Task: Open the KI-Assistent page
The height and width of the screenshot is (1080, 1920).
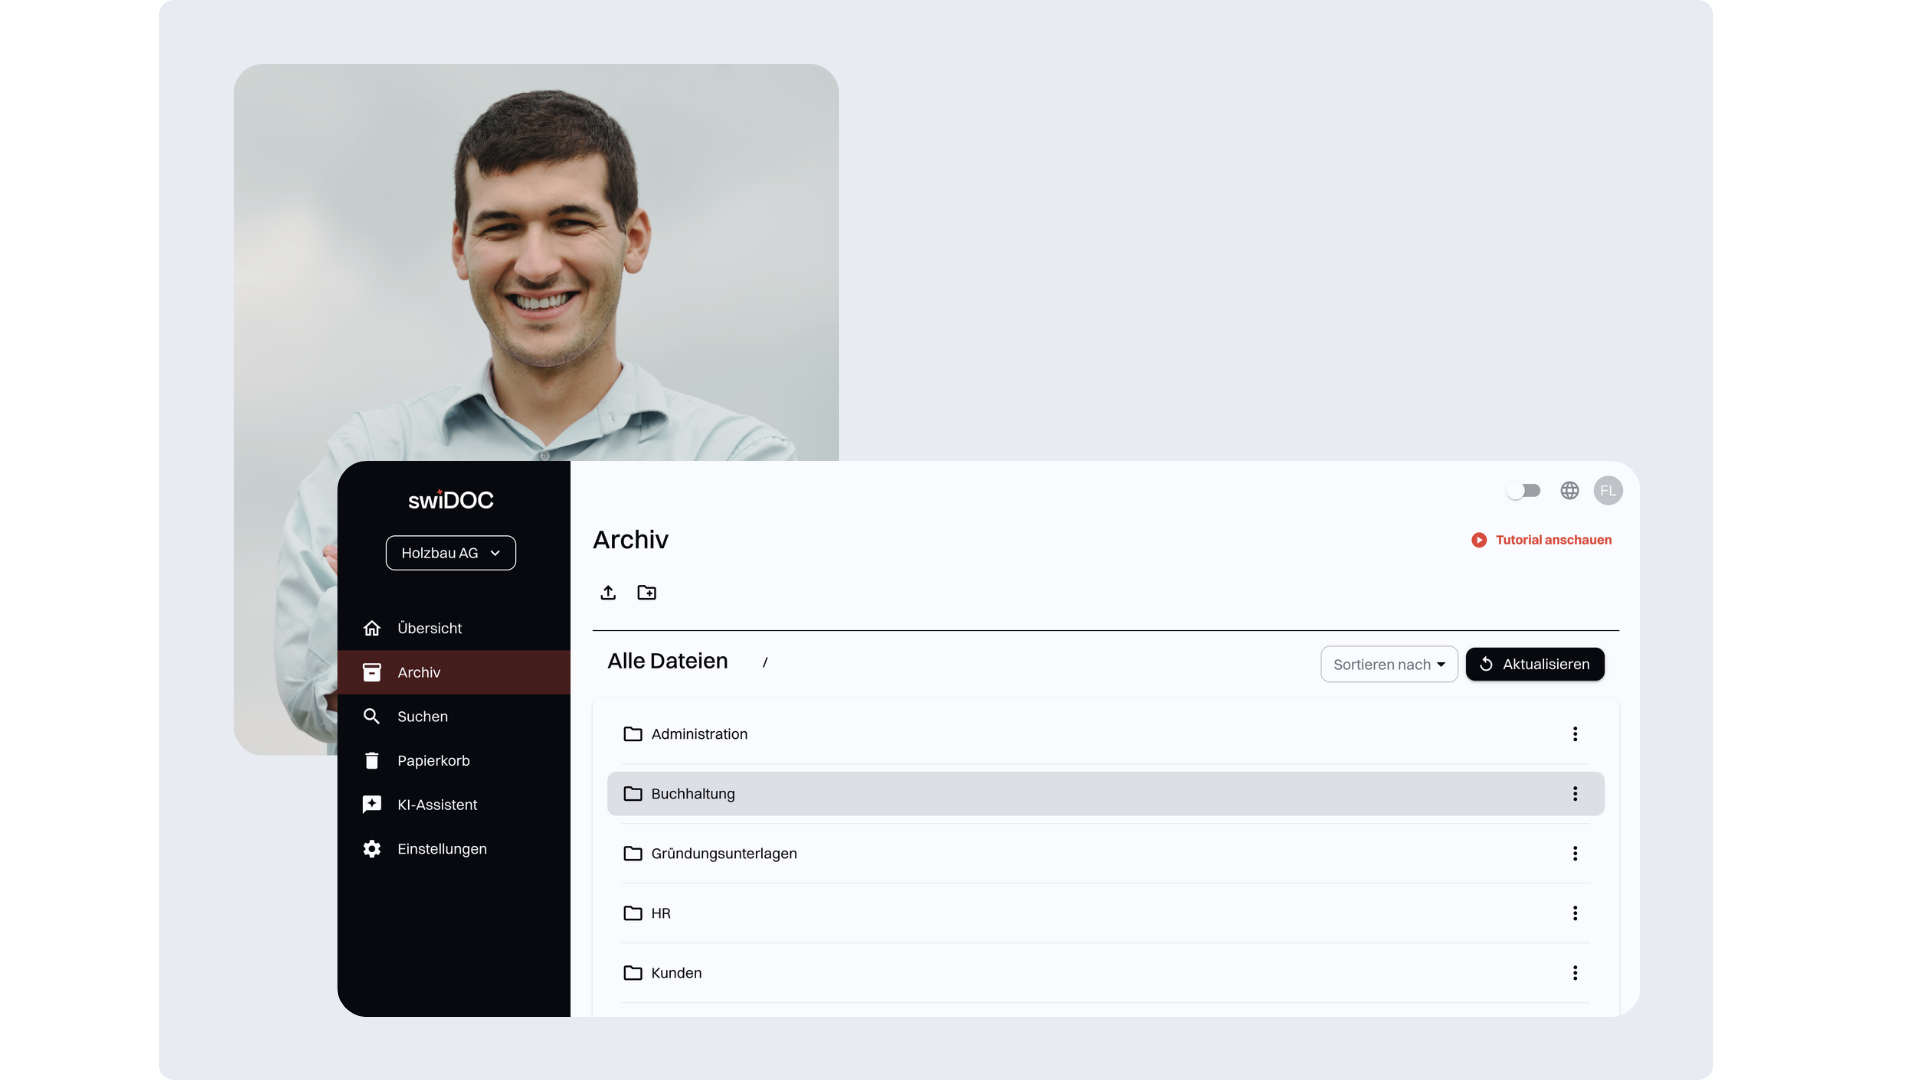Action: coord(437,805)
